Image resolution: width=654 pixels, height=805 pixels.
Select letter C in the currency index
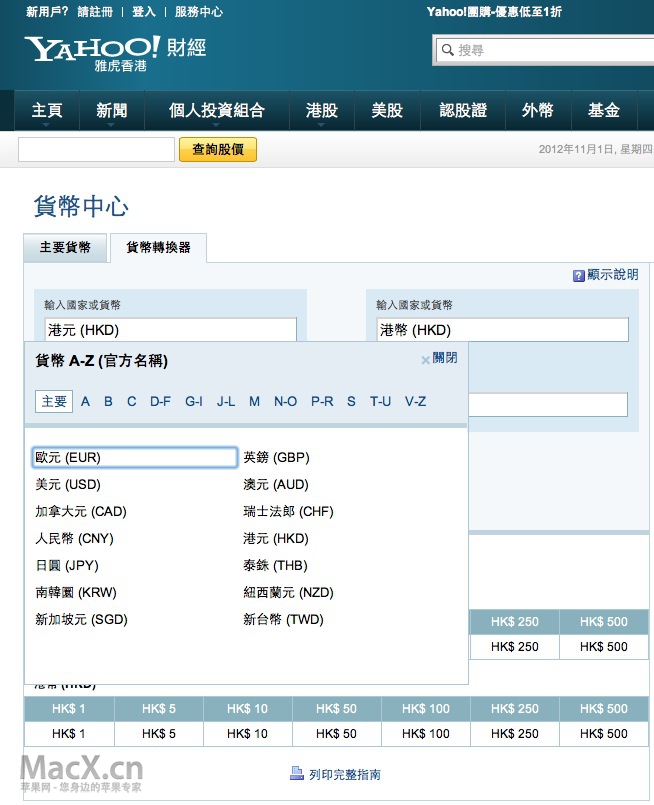click(x=132, y=401)
